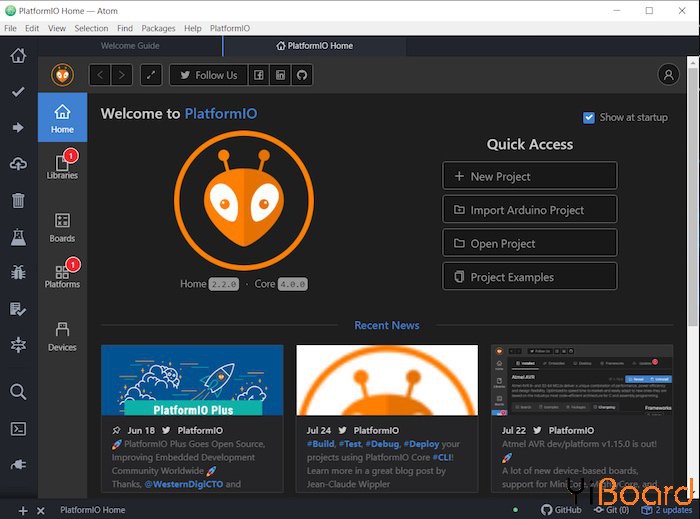Open the Boards section in sidebar
The height and width of the screenshot is (519, 700).
pyautogui.click(x=62, y=228)
